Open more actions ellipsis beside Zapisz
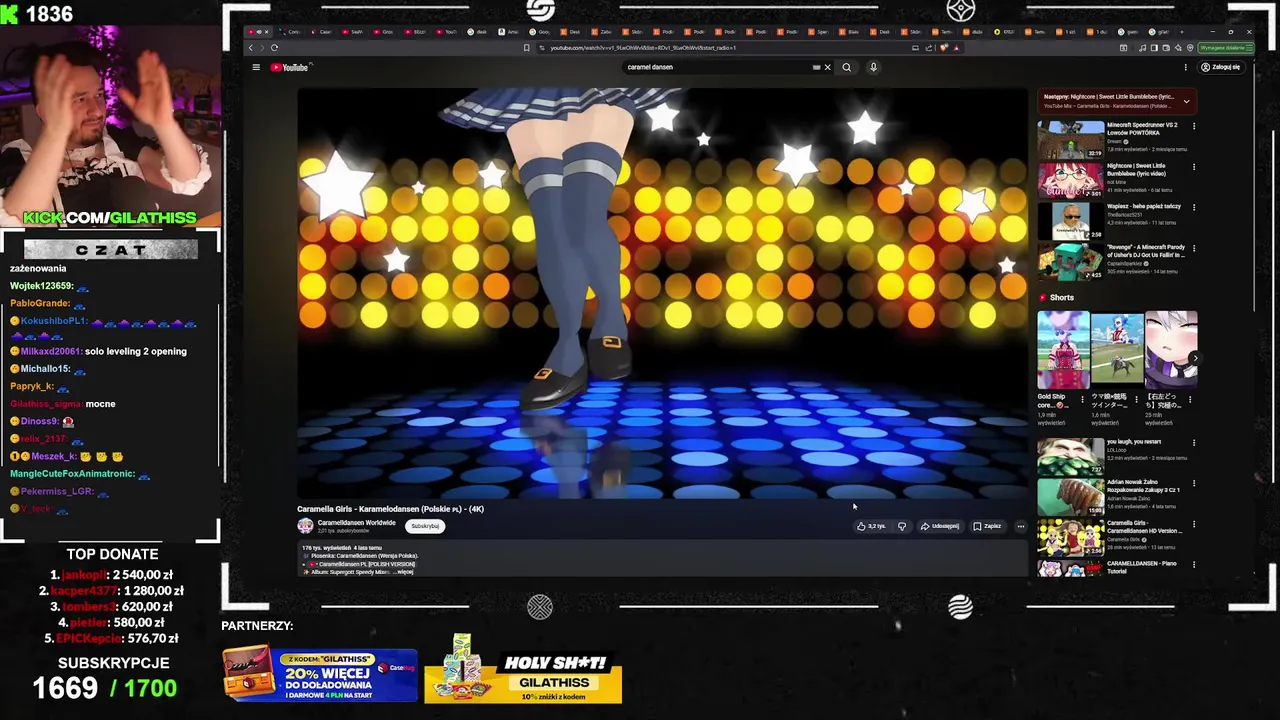The image size is (1280, 720). pyautogui.click(x=1020, y=526)
